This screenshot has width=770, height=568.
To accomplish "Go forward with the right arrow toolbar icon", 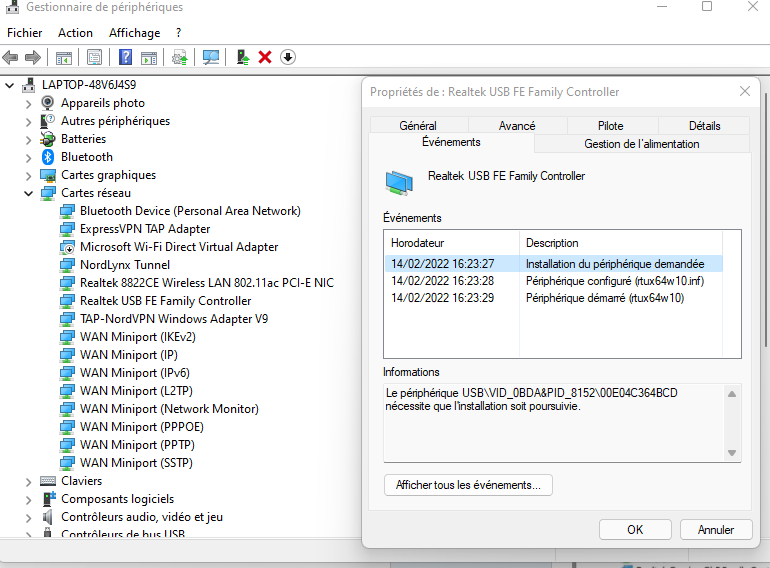I will click(x=32, y=57).
